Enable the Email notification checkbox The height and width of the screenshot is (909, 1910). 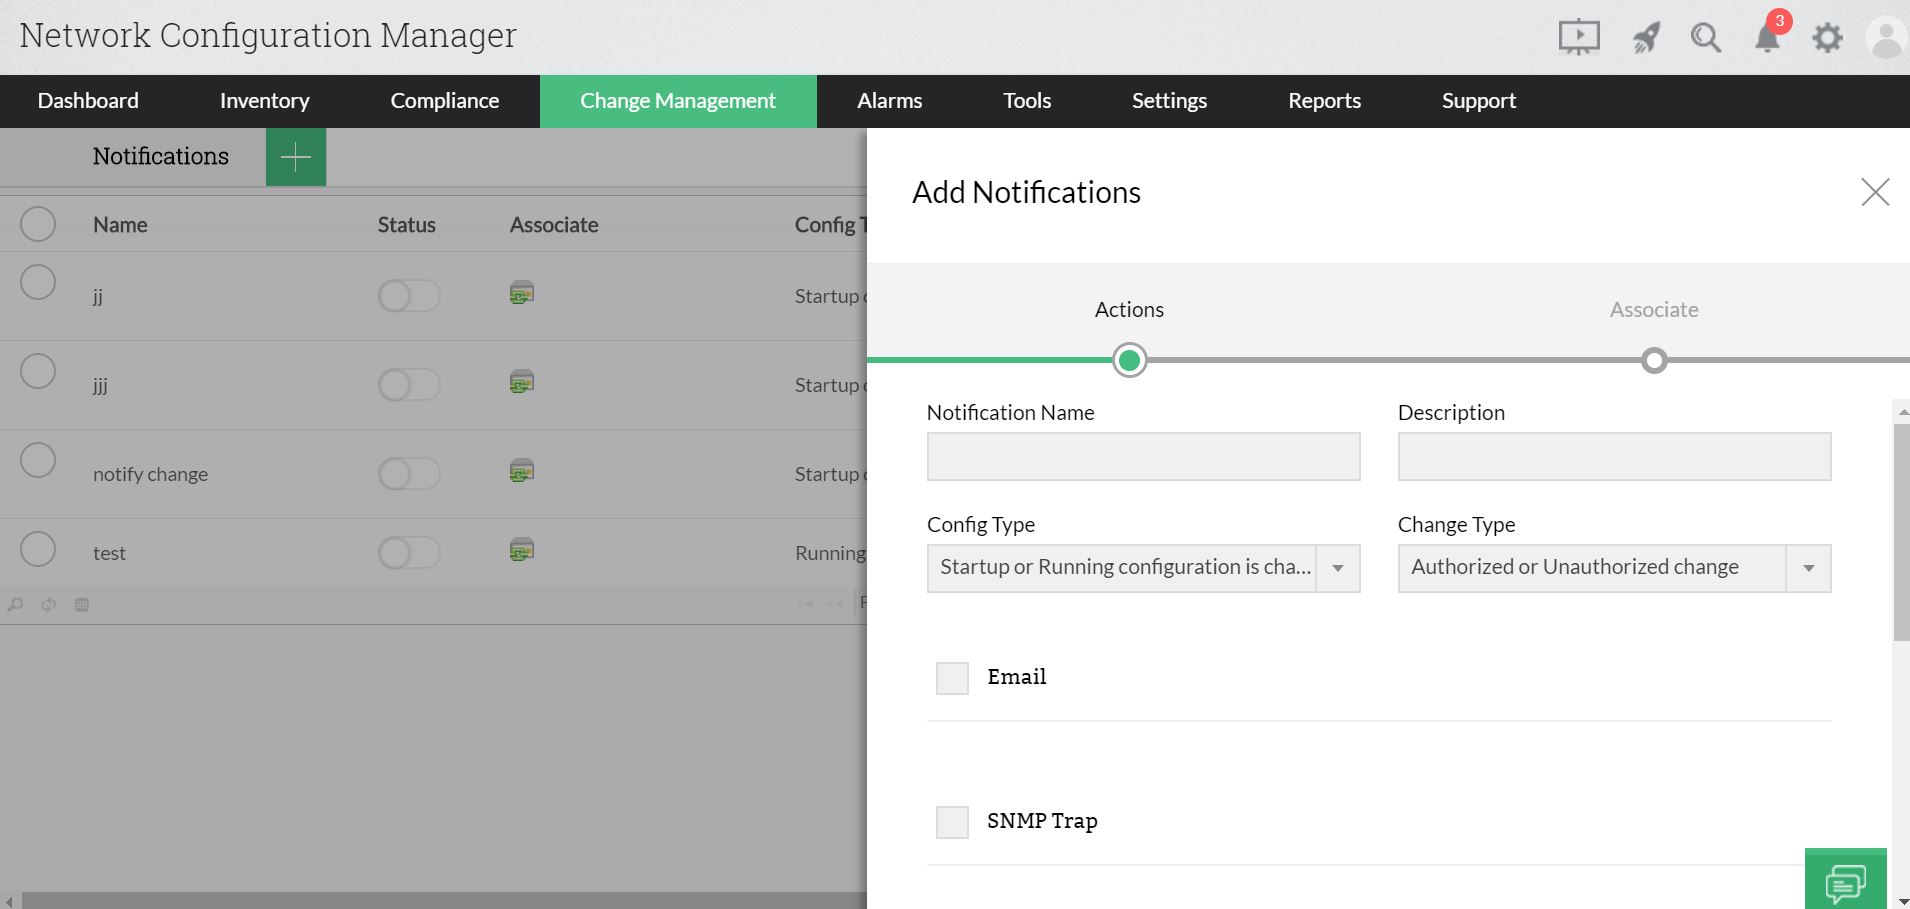(951, 677)
